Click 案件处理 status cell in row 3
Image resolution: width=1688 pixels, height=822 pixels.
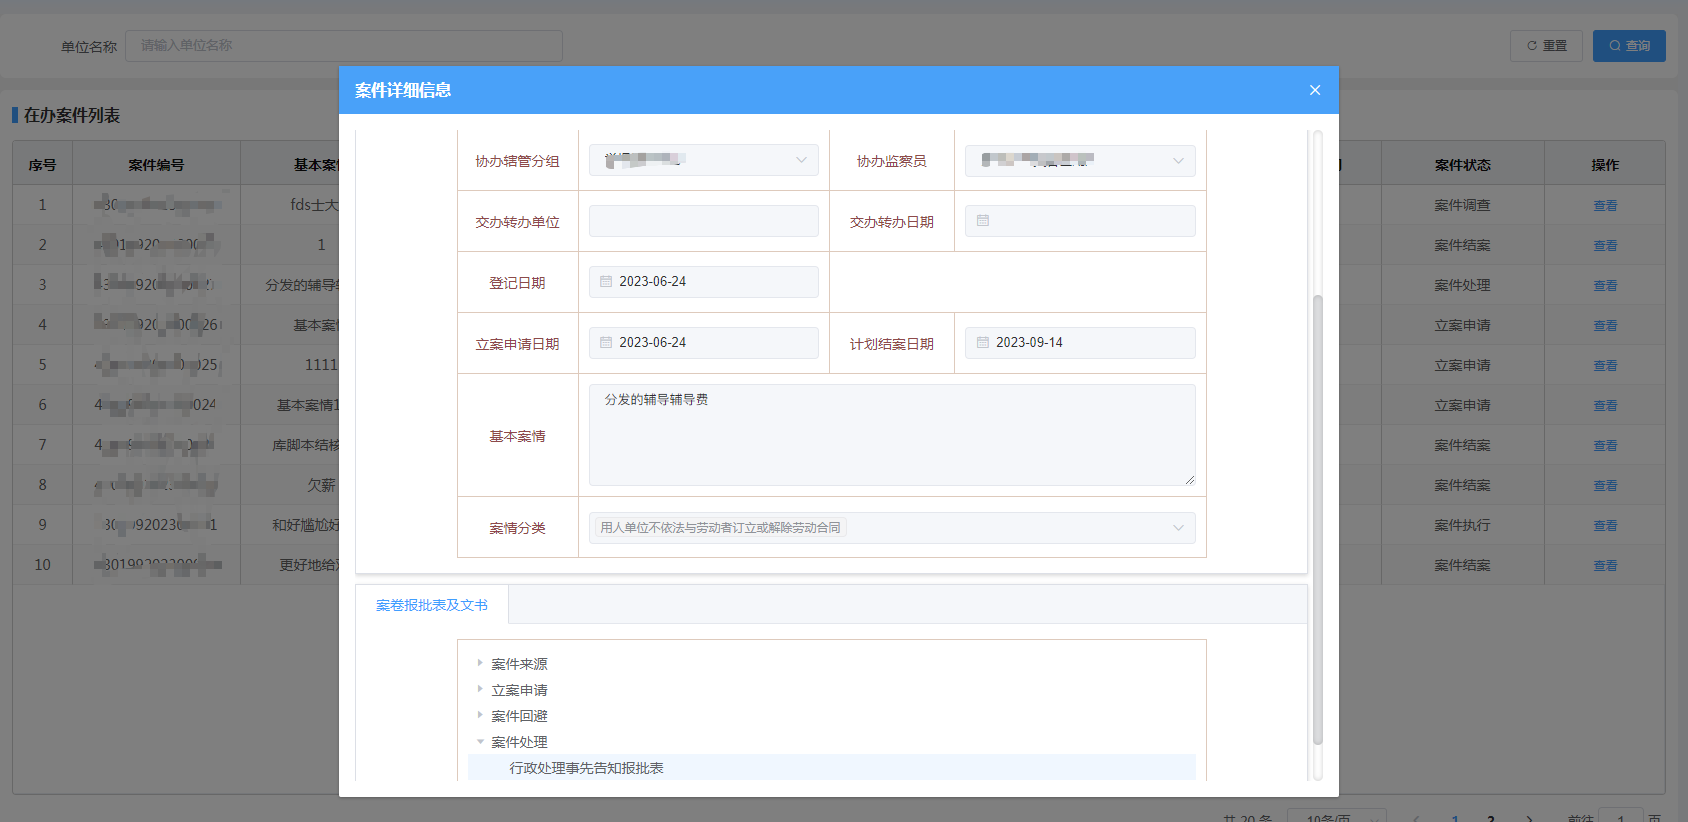click(1462, 285)
